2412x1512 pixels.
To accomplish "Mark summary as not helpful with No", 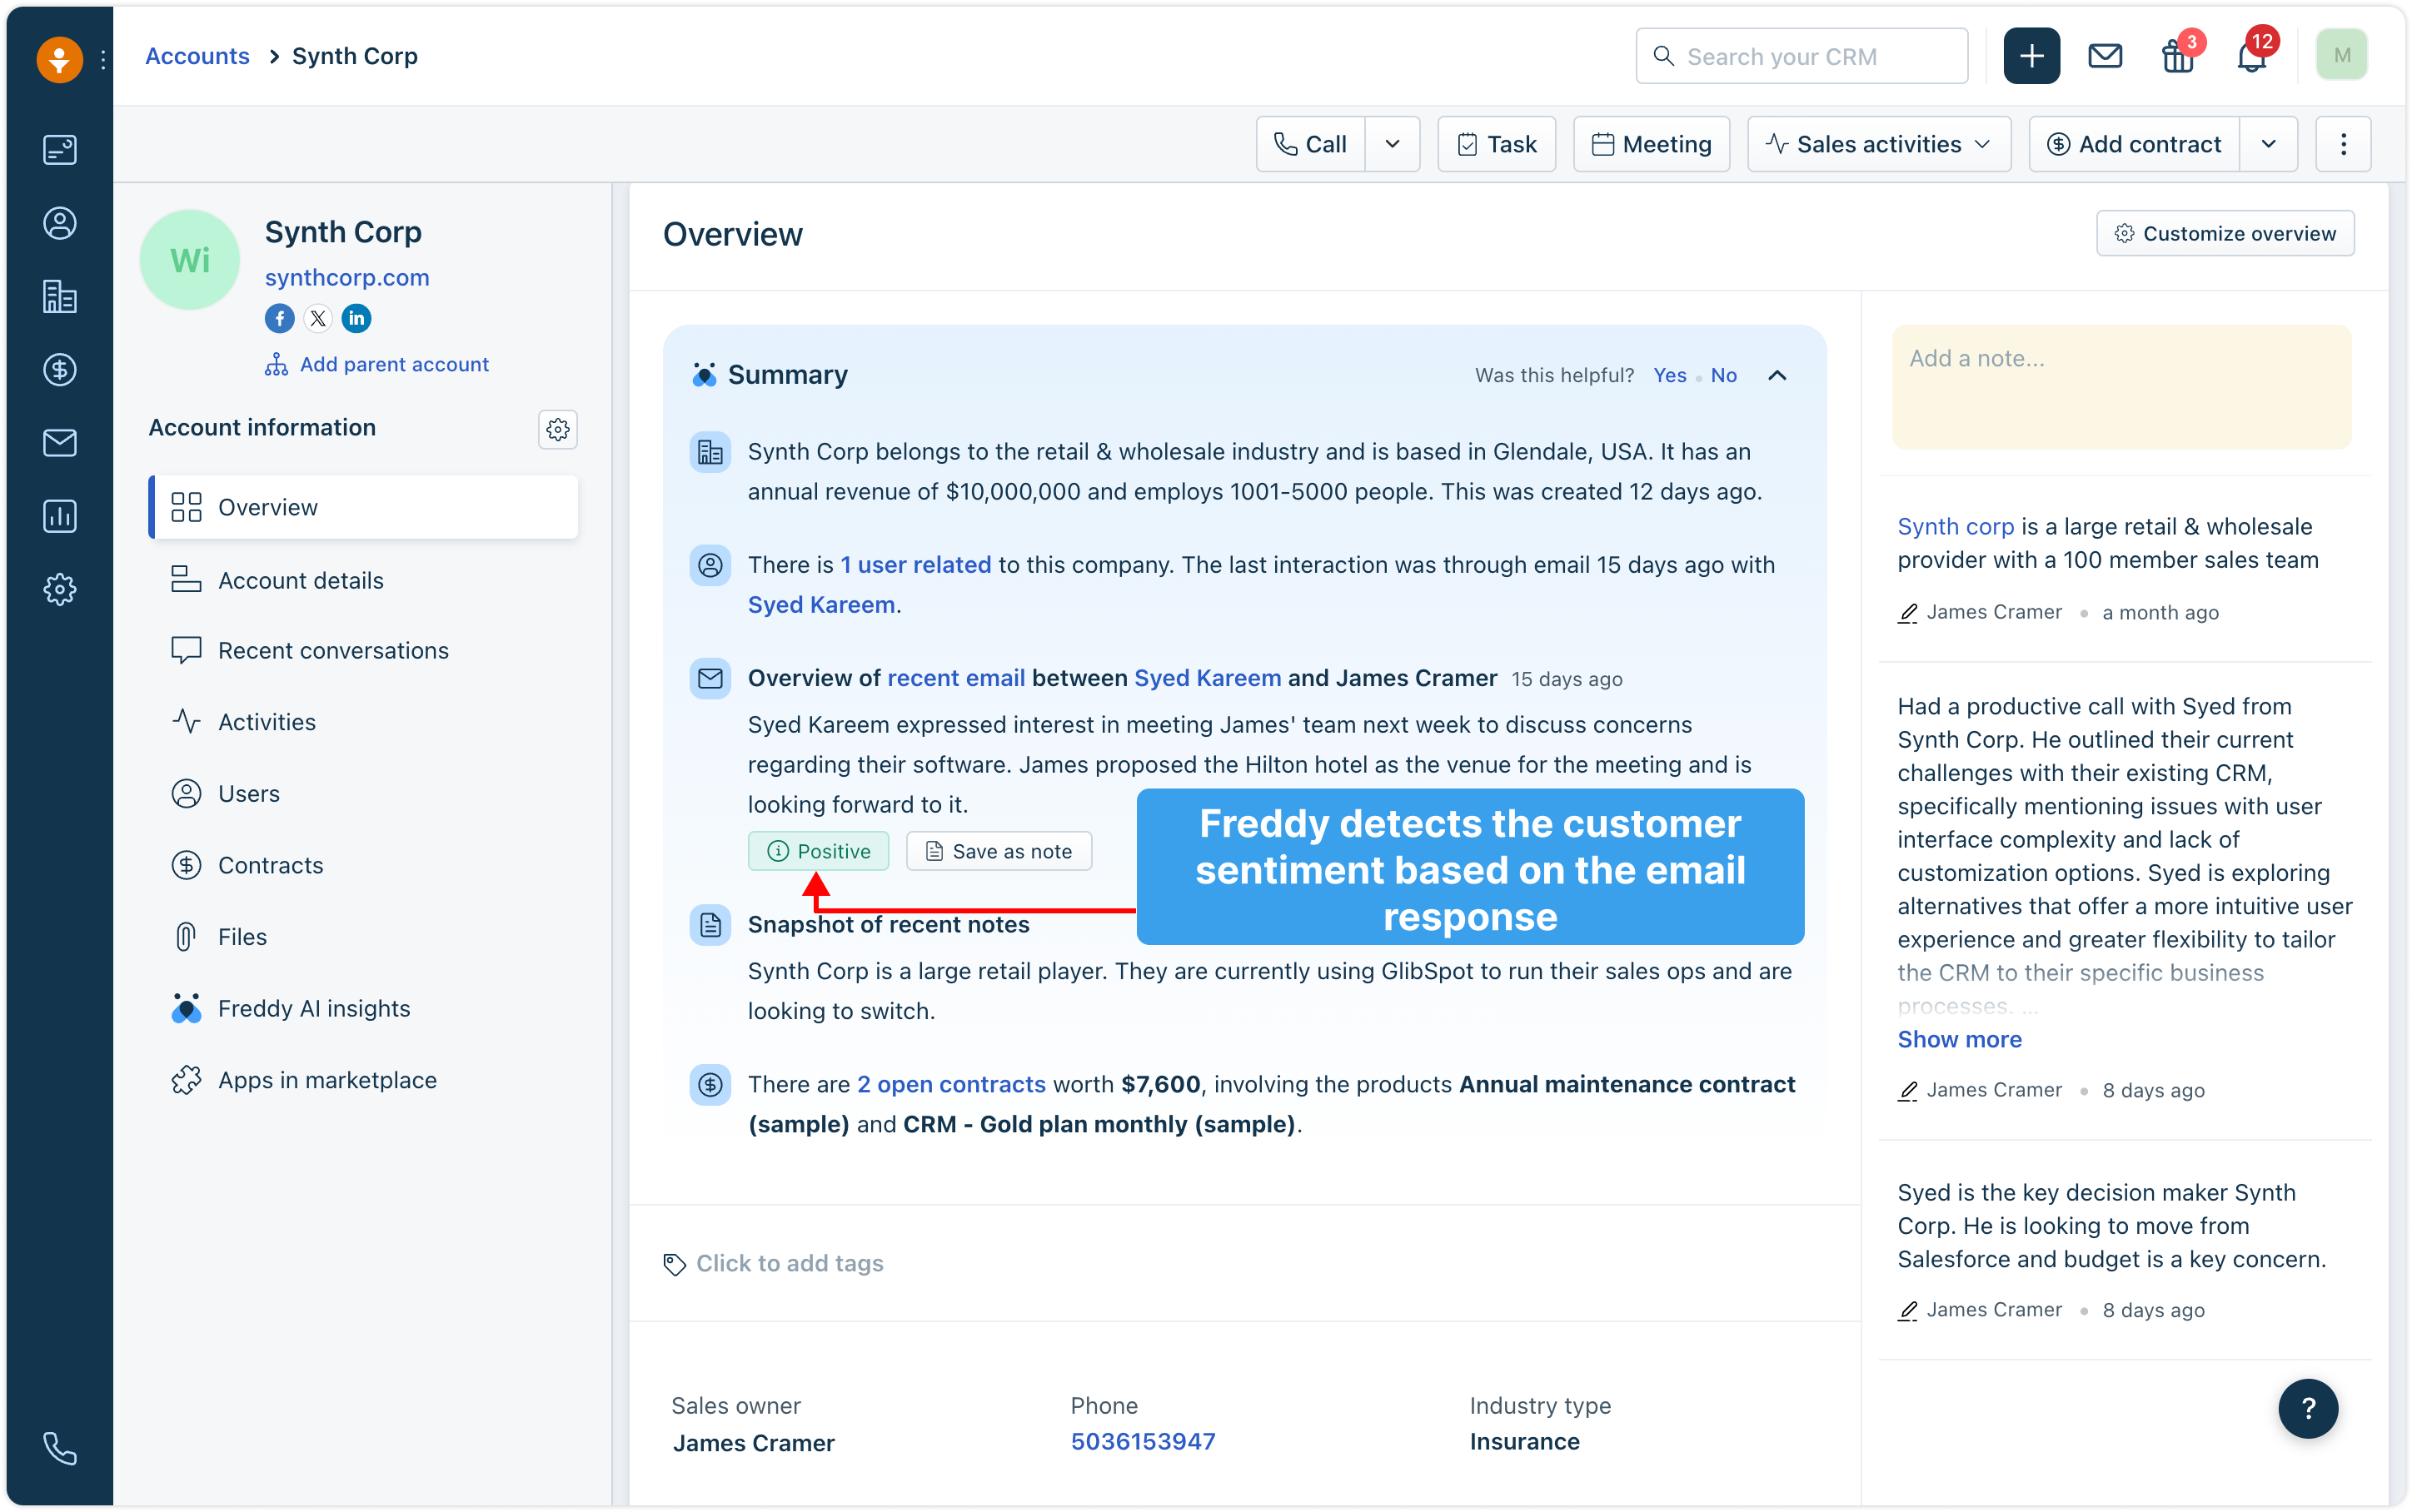I will pyautogui.click(x=1723, y=375).
